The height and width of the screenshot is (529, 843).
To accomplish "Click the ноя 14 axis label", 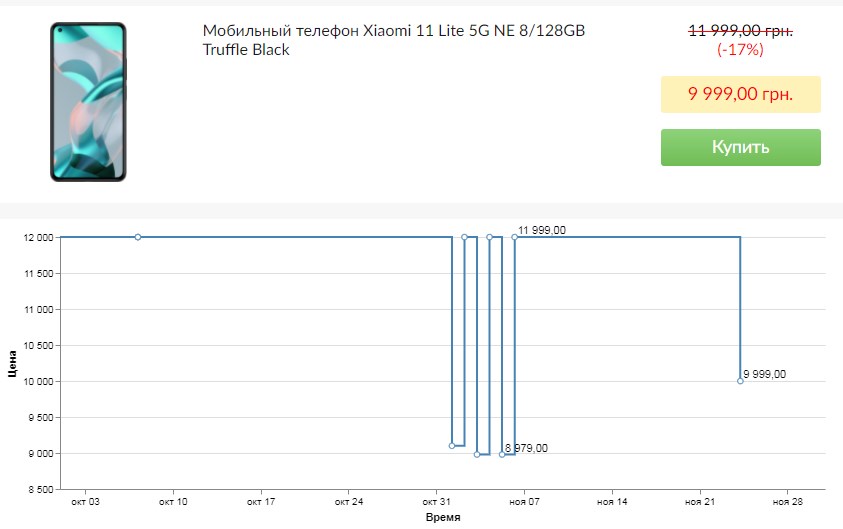I will coord(612,502).
